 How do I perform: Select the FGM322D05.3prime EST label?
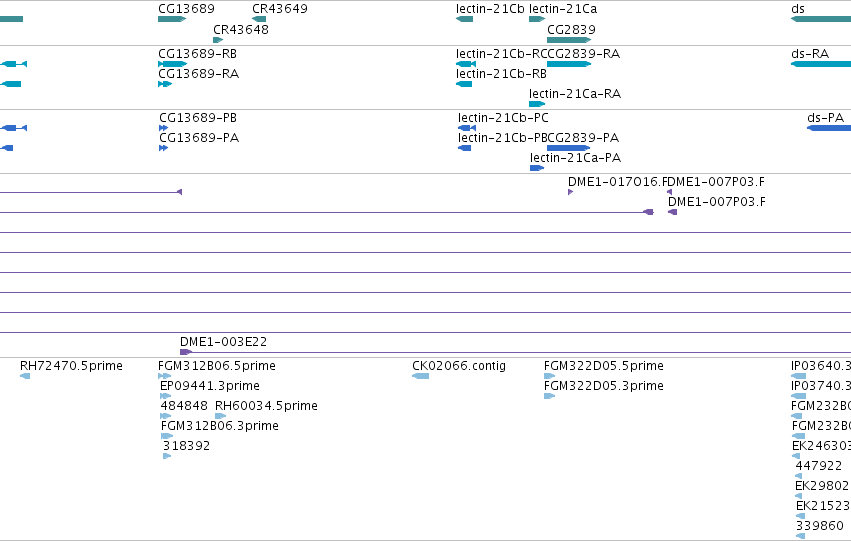604,385
